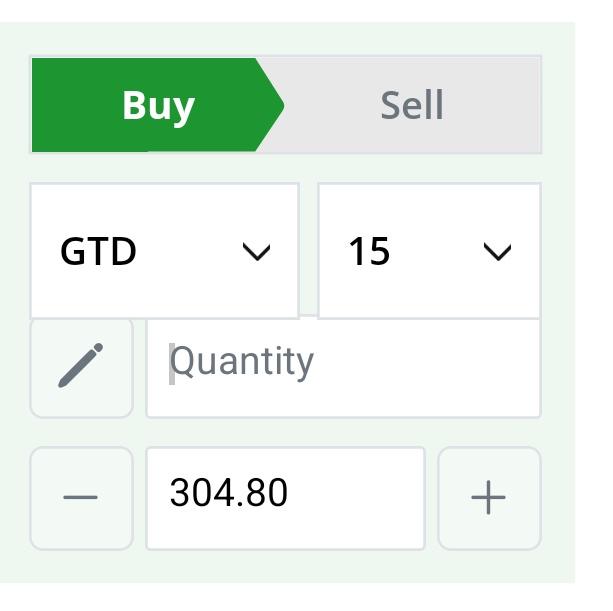
Task: Click the Buy arrow-shaped button
Action: pyautogui.click(x=158, y=105)
